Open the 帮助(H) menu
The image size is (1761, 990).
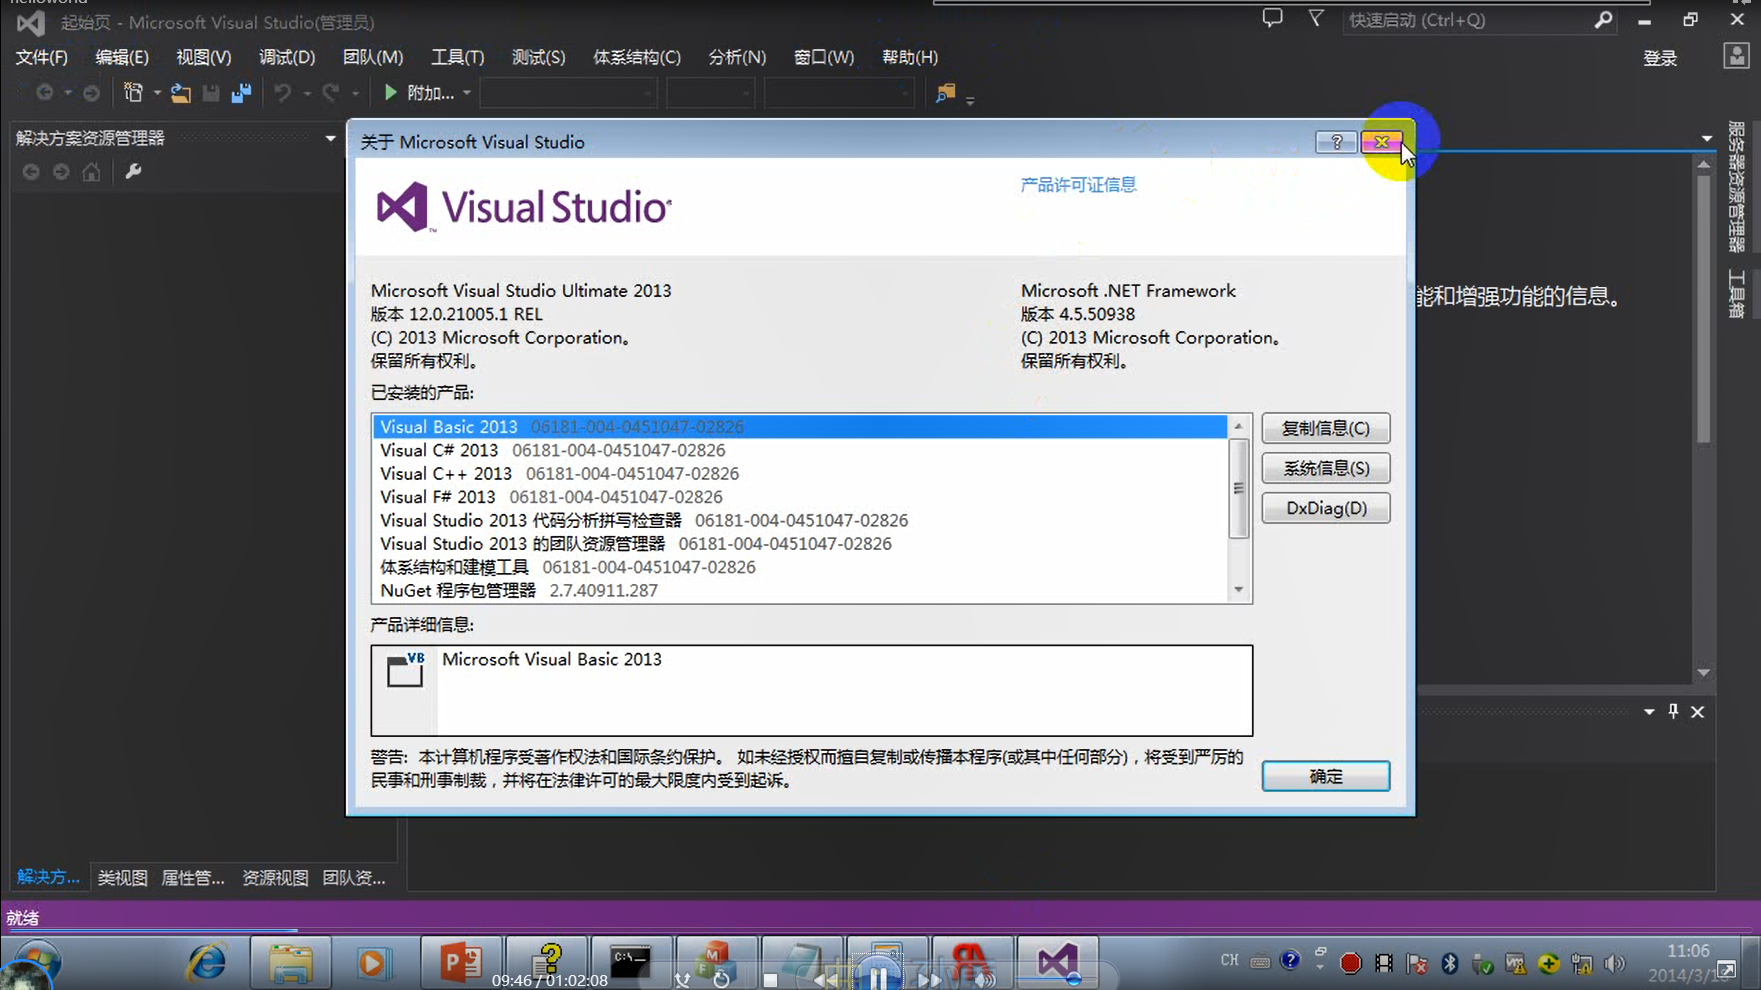pos(910,57)
